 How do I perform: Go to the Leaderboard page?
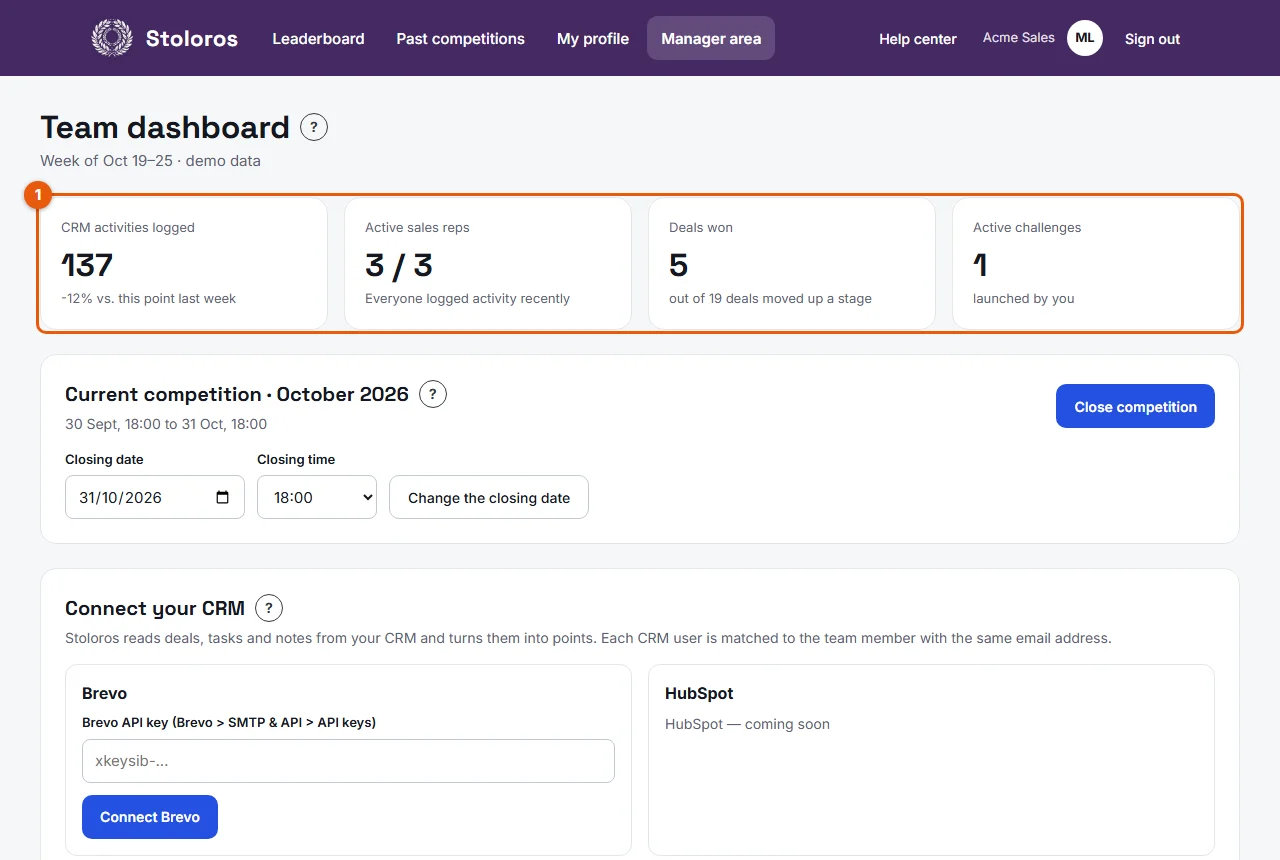tap(318, 39)
